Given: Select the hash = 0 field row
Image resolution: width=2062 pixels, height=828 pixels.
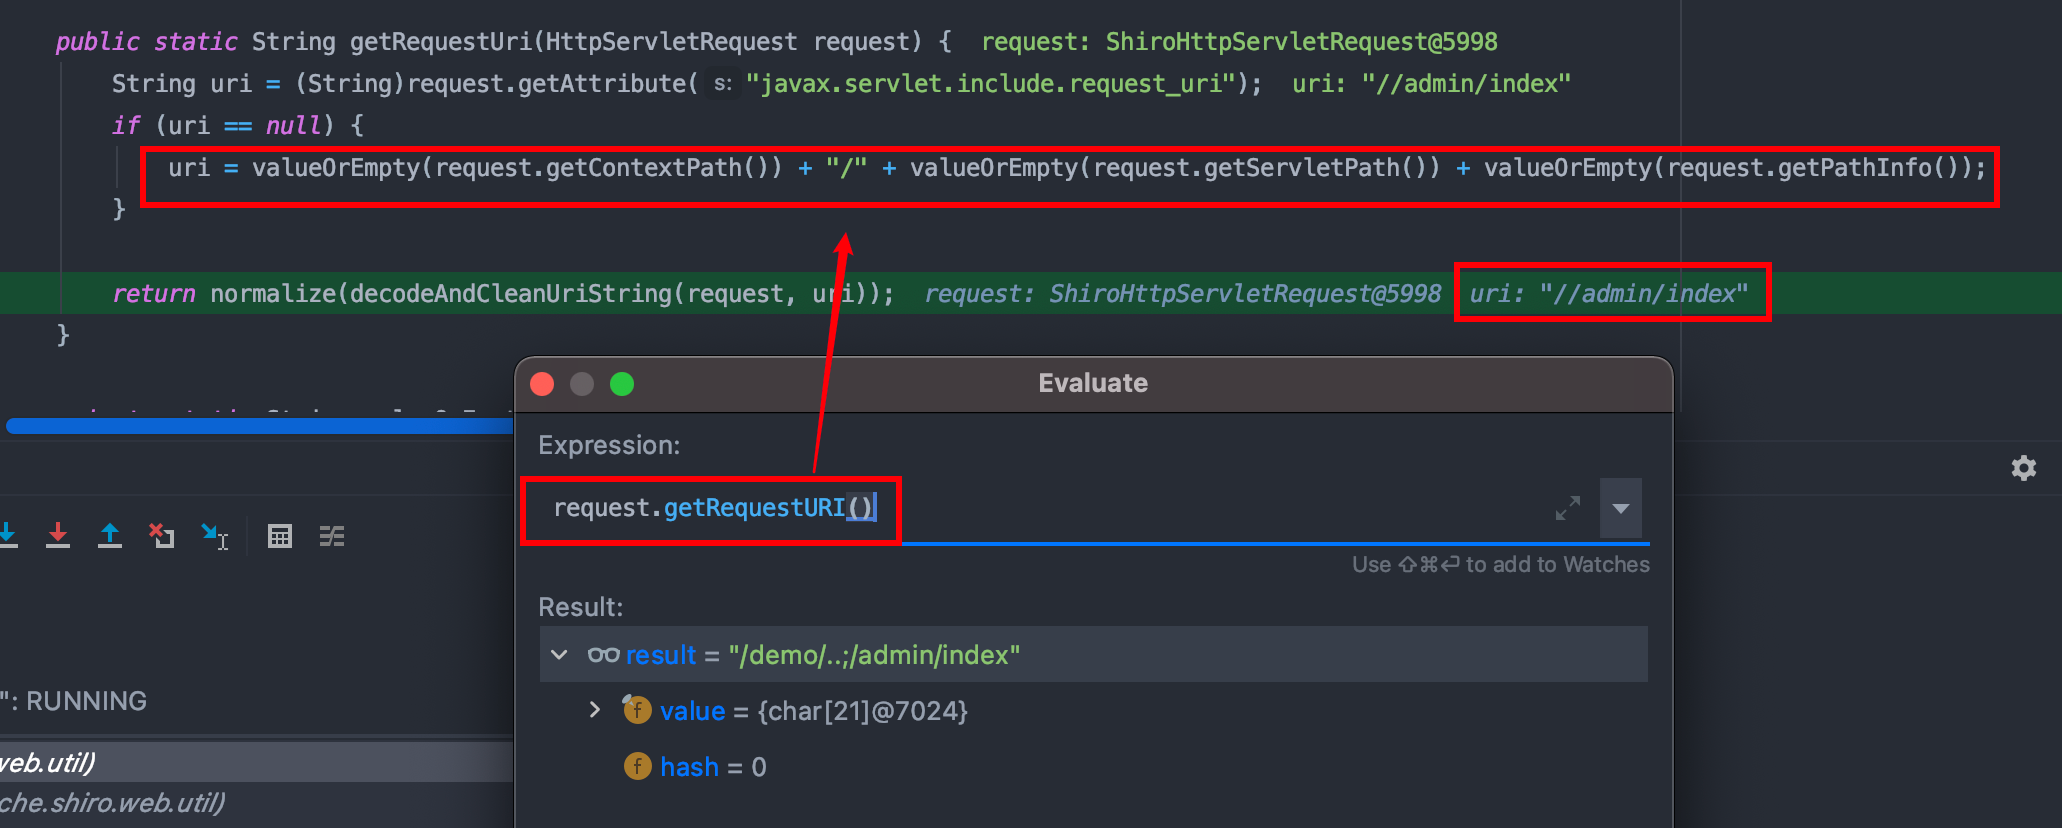Looking at the screenshot, I should click(x=712, y=767).
